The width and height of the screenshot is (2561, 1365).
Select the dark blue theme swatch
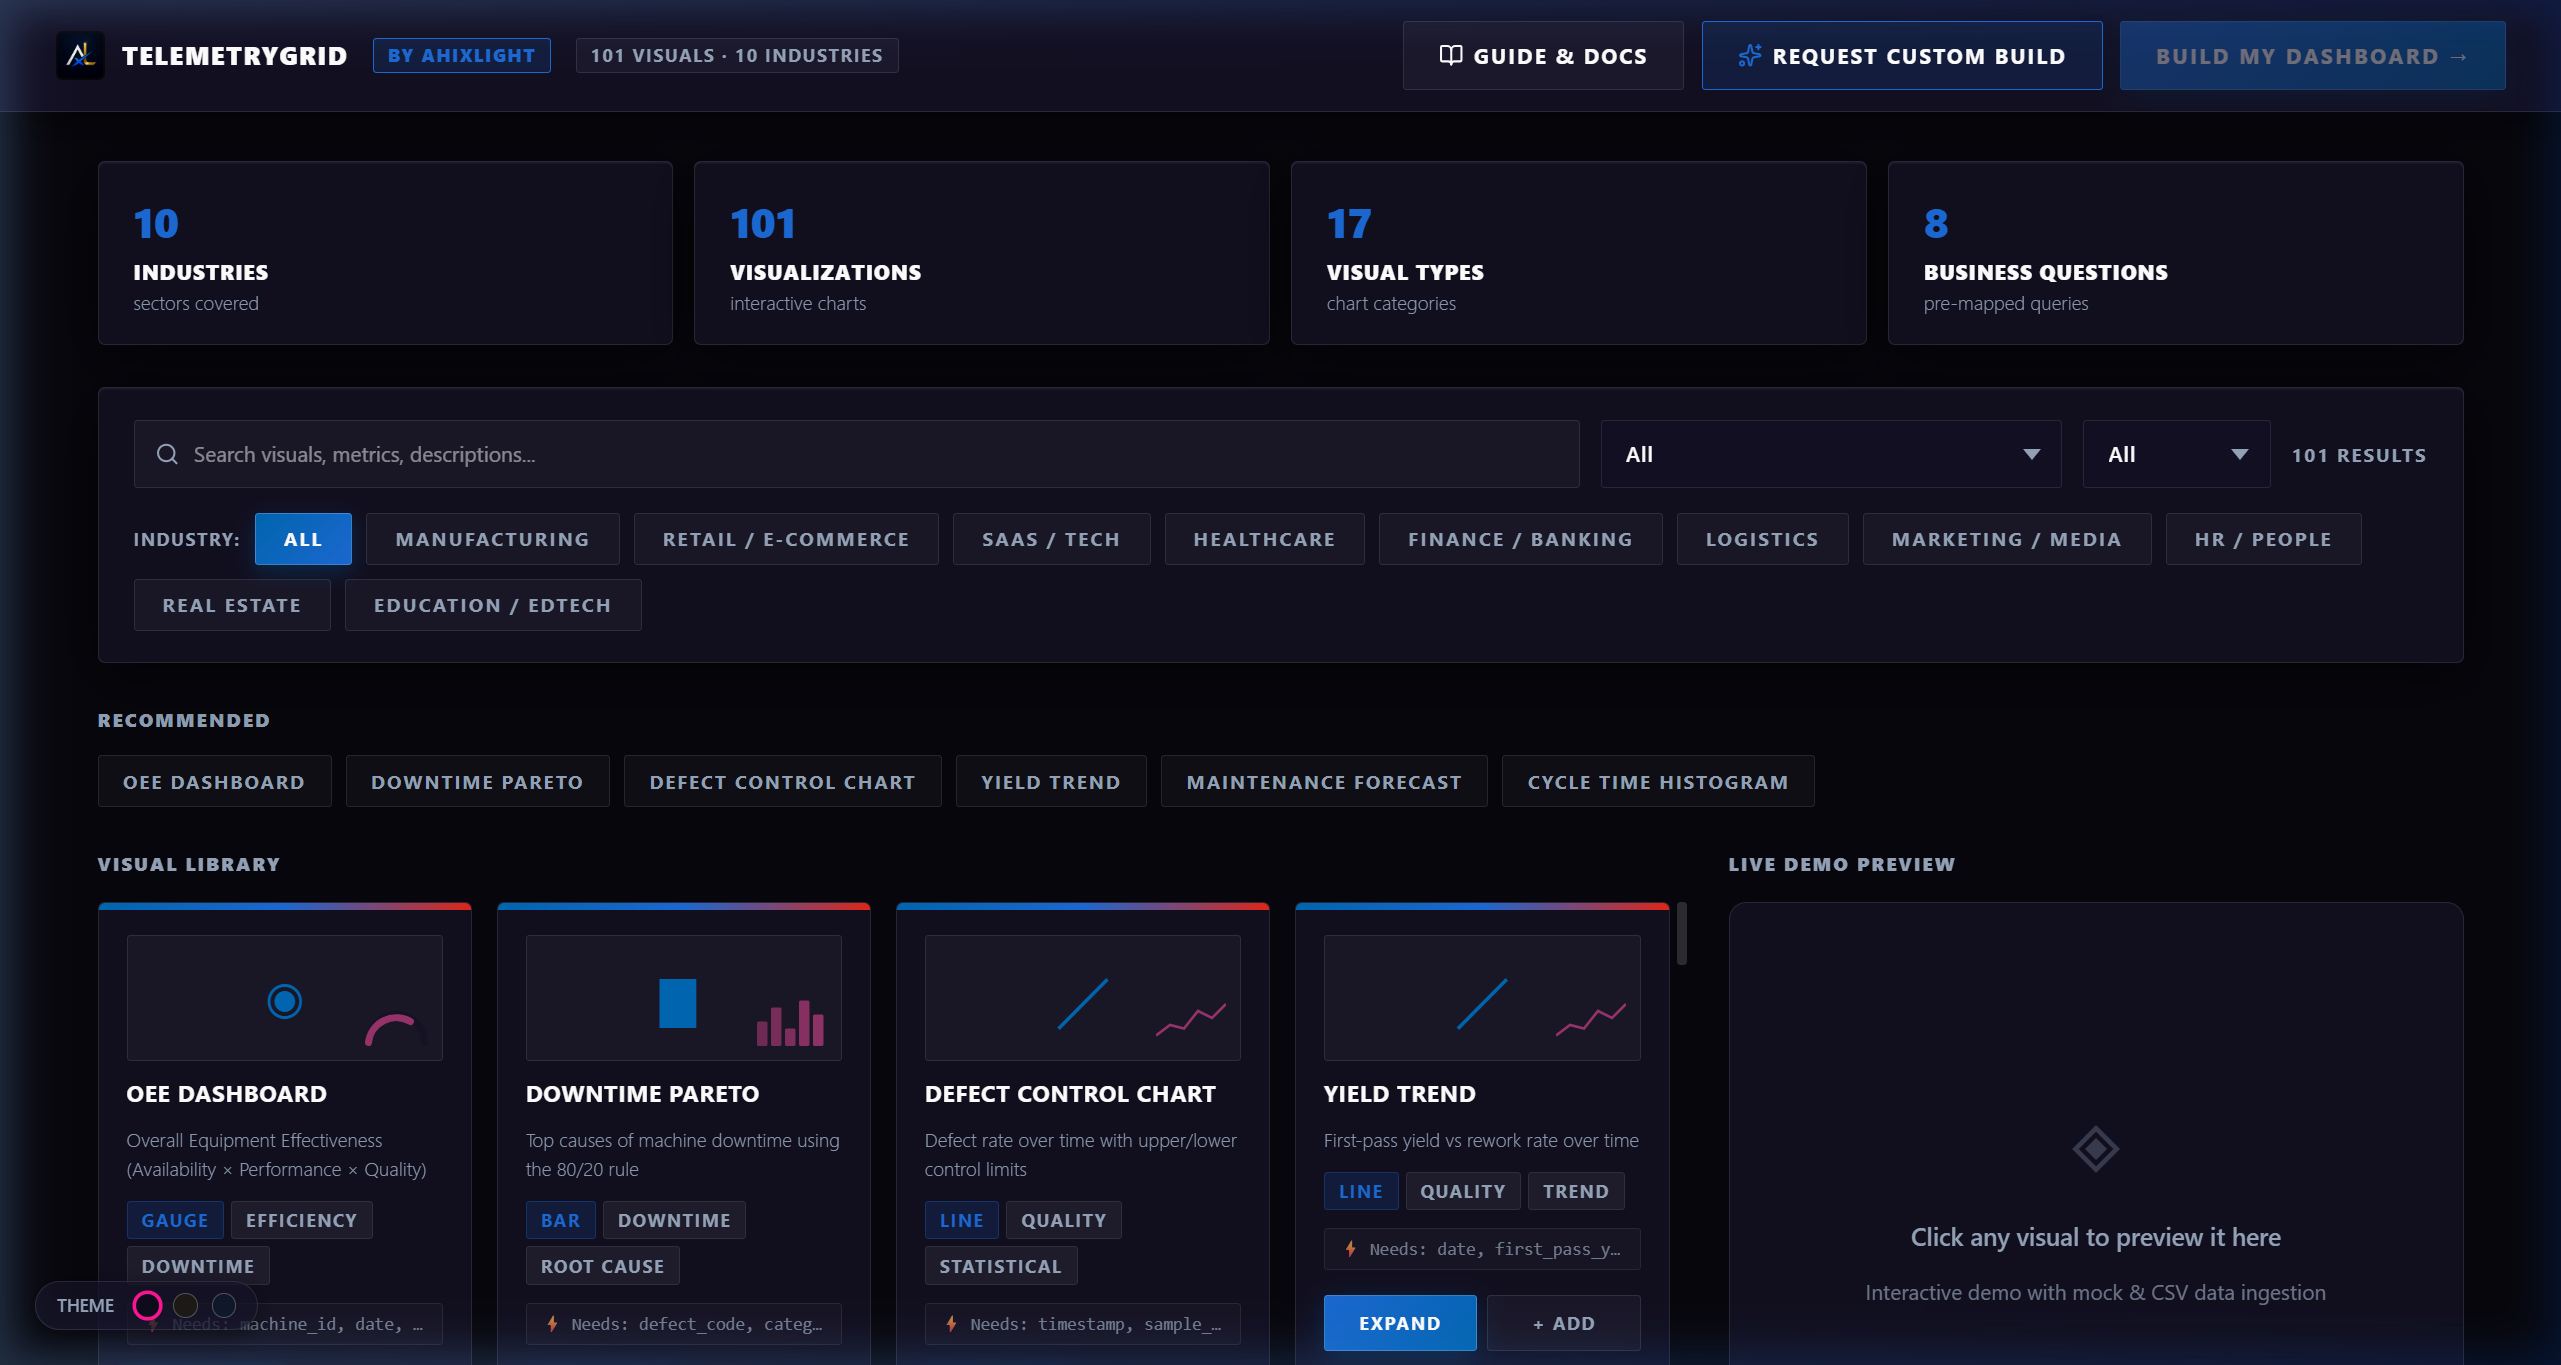tap(224, 1305)
